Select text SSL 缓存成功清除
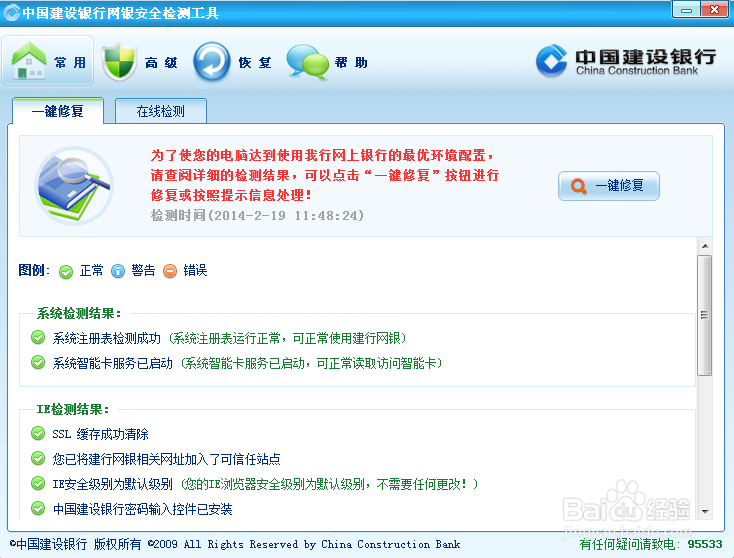Viewport: 734px width, 558px height. pos(100,434)
